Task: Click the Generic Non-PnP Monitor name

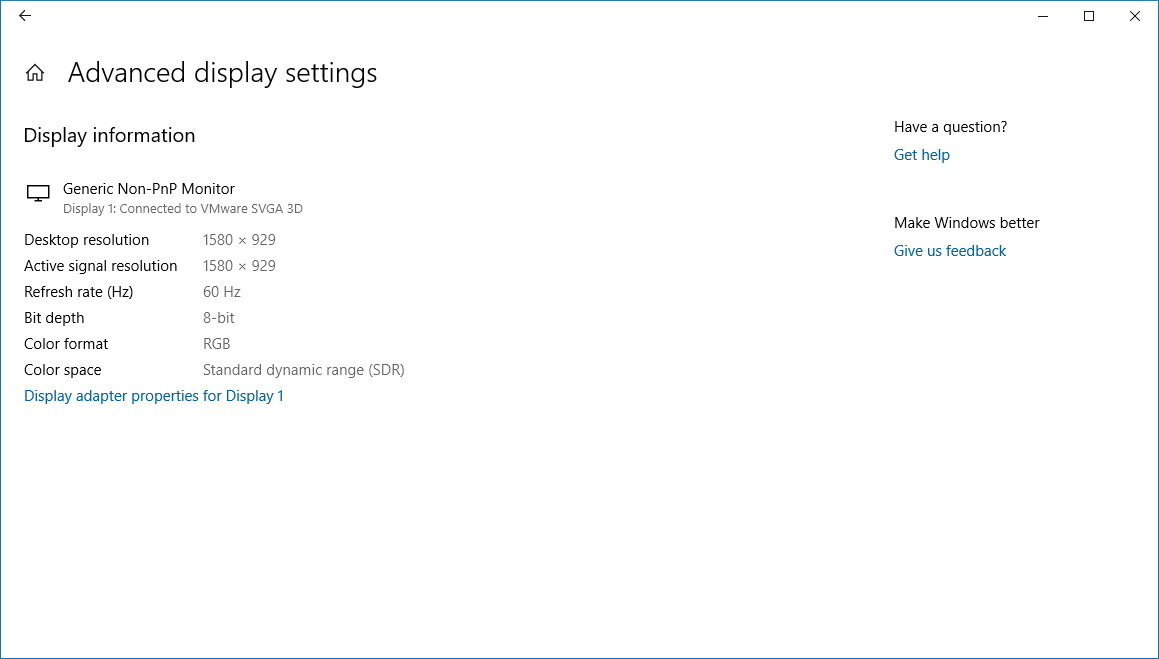Action: (x=149, y=189)
